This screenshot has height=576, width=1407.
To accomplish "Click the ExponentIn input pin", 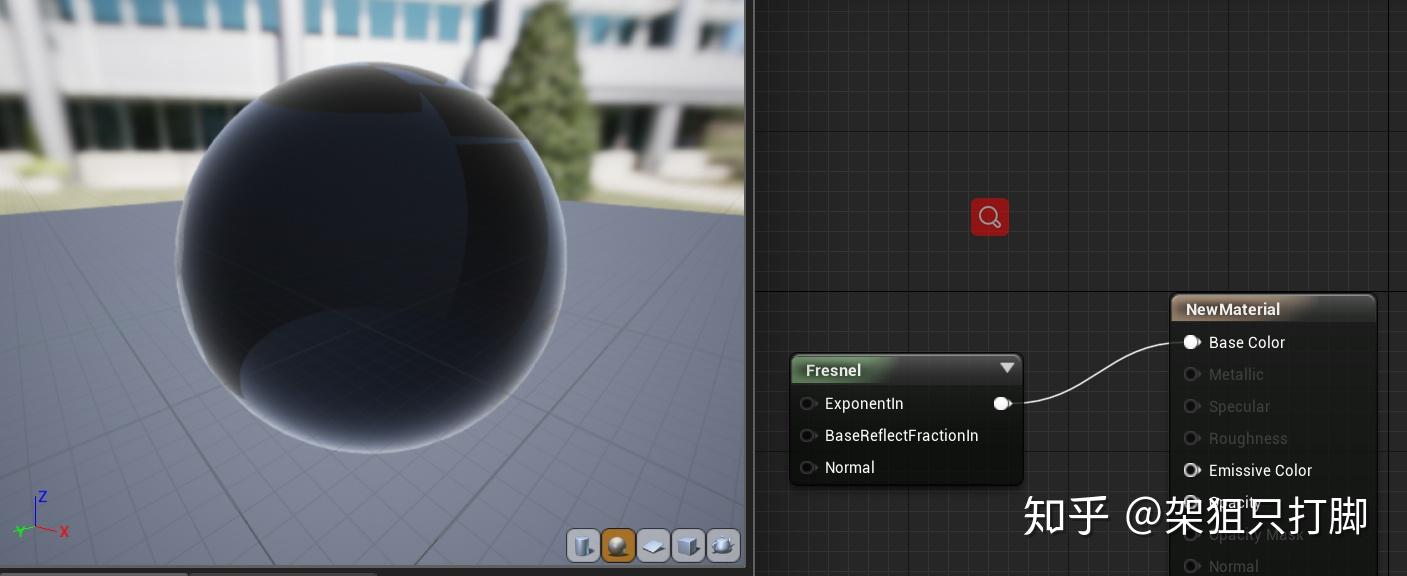I will [x=808, y=404].
